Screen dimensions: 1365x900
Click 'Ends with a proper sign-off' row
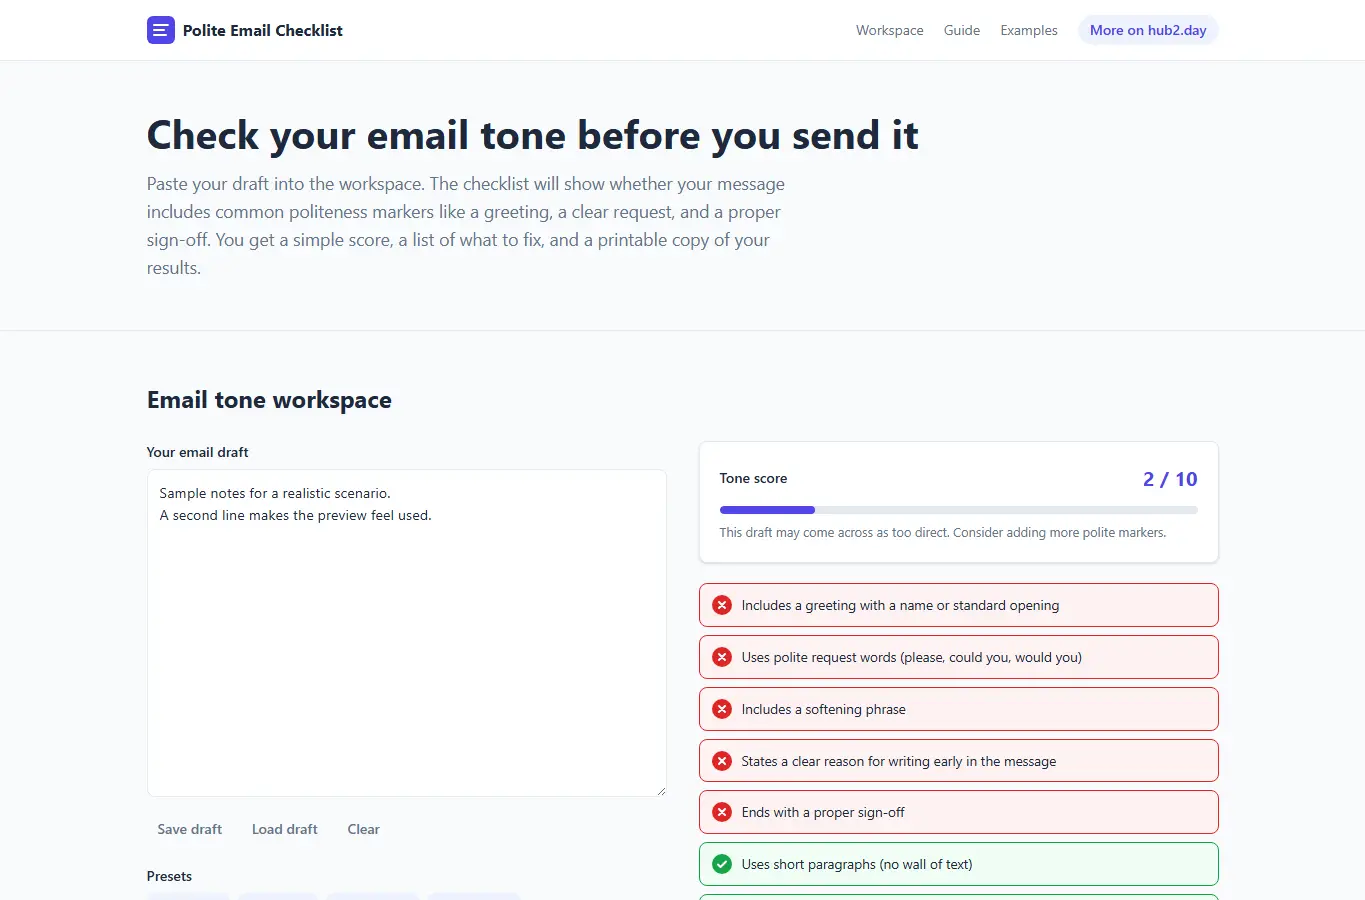pyautogui.click(x=959, y=812)
